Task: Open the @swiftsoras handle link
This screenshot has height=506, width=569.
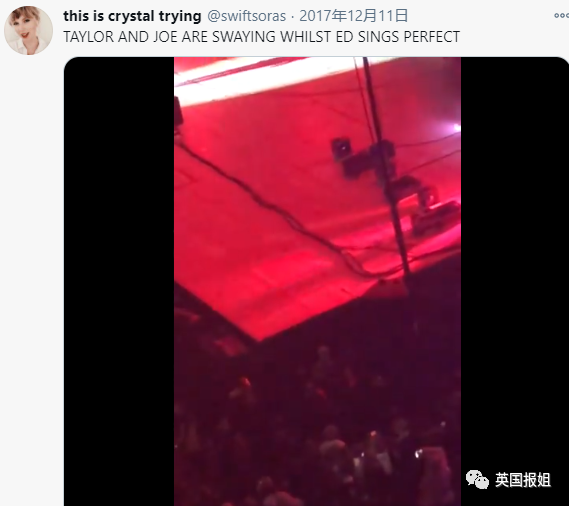Action: pyautogui.click(x=246, y=16)
